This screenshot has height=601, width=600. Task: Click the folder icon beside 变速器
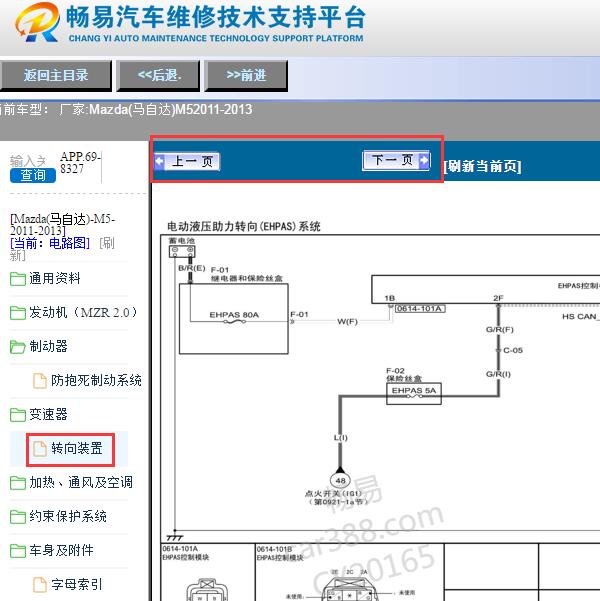click(18, 415)
